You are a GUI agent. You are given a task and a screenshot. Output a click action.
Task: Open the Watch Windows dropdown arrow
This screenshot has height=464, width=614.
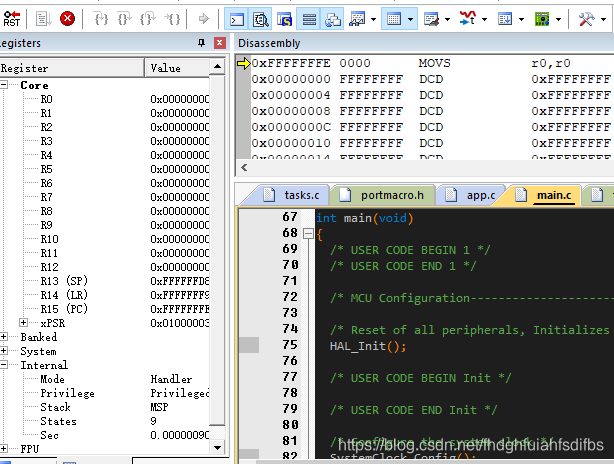(373, 19)
